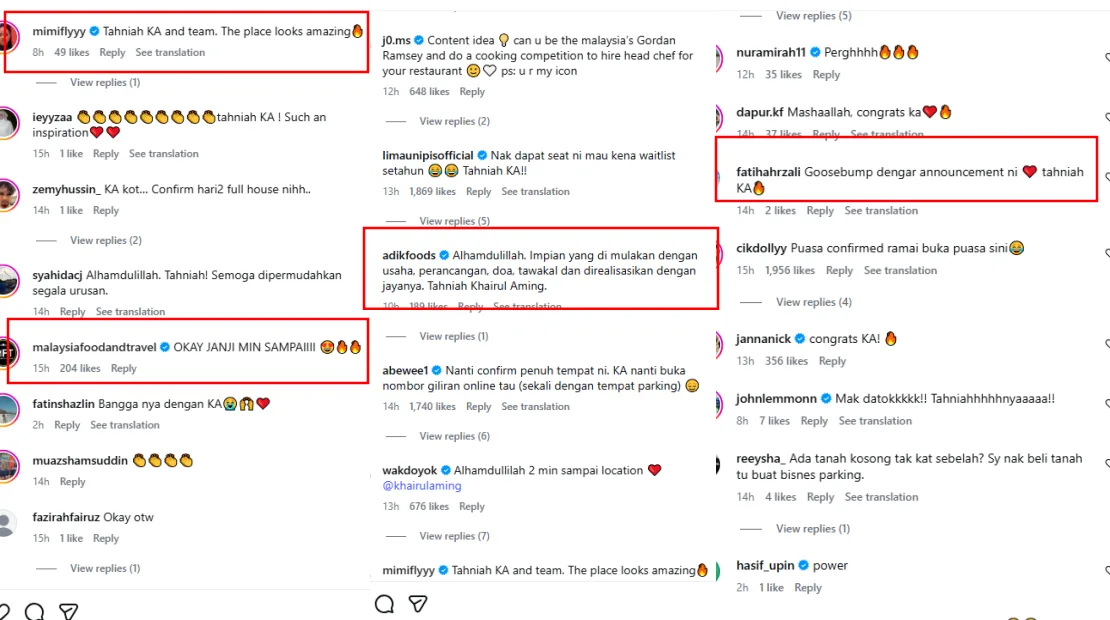This screenshot has width=1110, height=620.
Task: Click verified badge next to malaysiafoodandtravel
Action: [165, 347]
